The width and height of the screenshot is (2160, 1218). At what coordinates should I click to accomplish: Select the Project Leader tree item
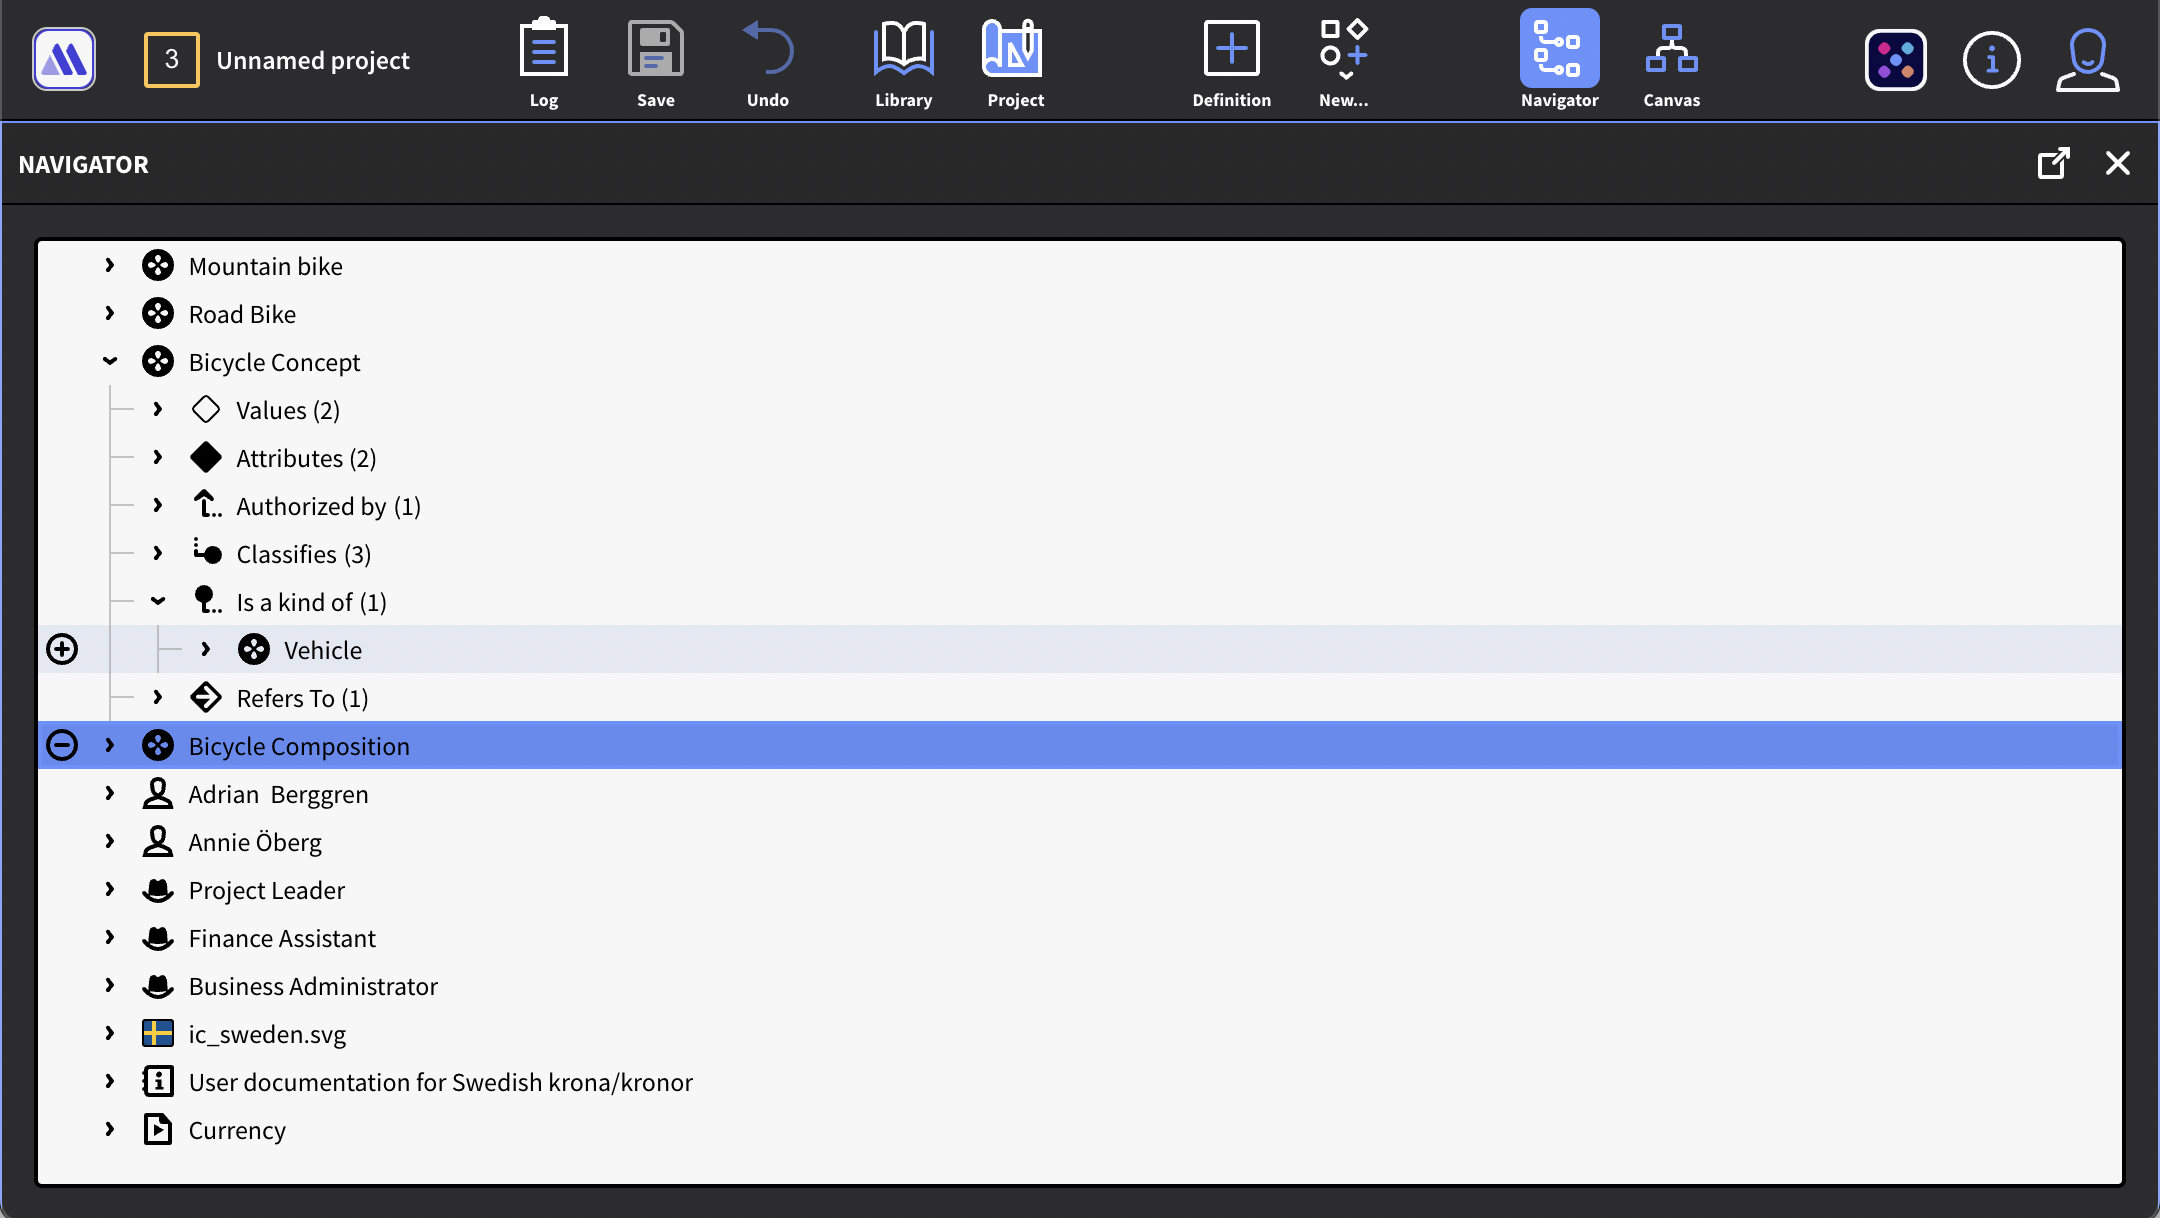click(x=266, y=890)
